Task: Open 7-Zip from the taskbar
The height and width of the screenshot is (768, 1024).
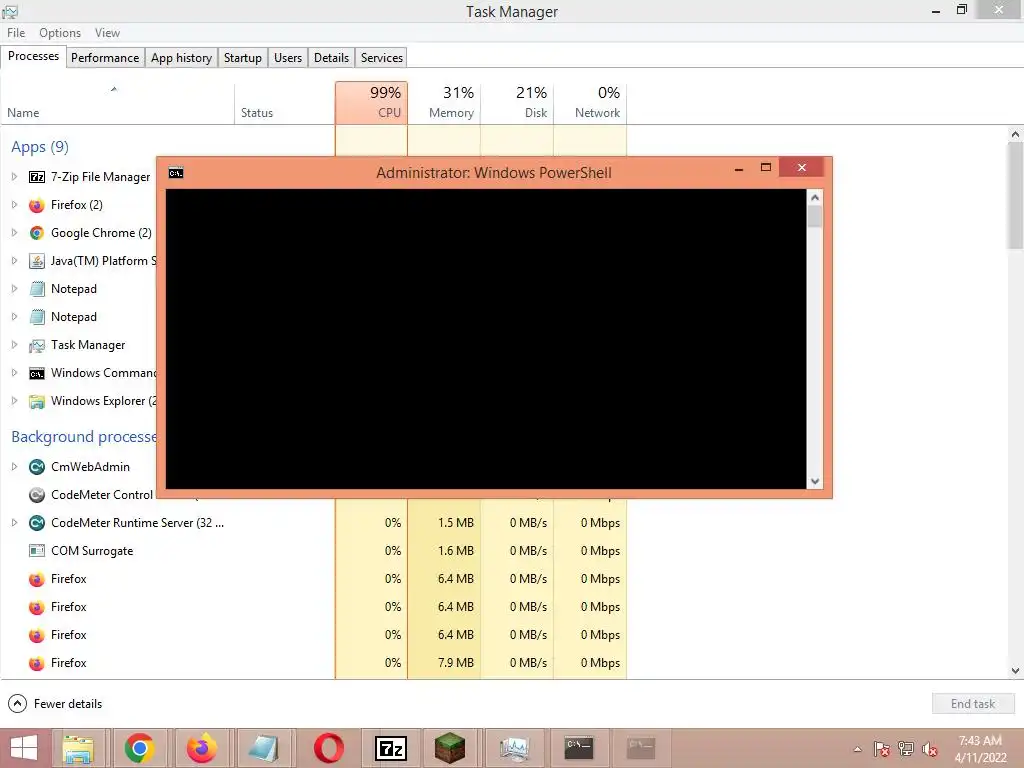Action: 391,748
